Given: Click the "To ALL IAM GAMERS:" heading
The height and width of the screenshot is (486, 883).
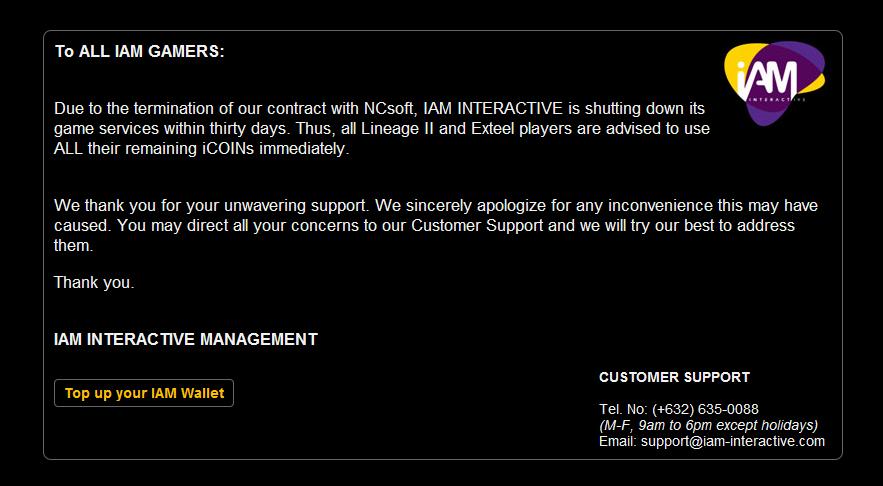Looking at the screenshot, I should click(139, 52).
